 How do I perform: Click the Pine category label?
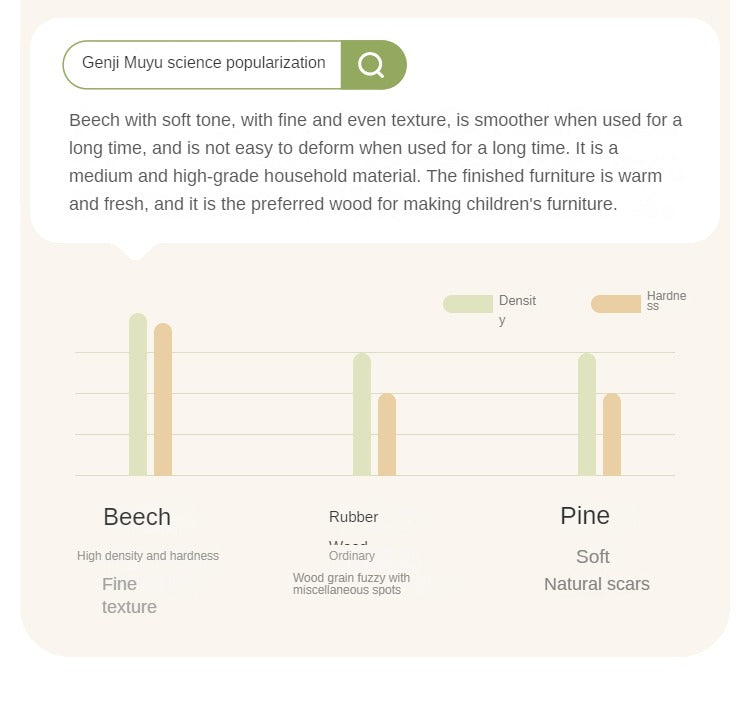585,516
